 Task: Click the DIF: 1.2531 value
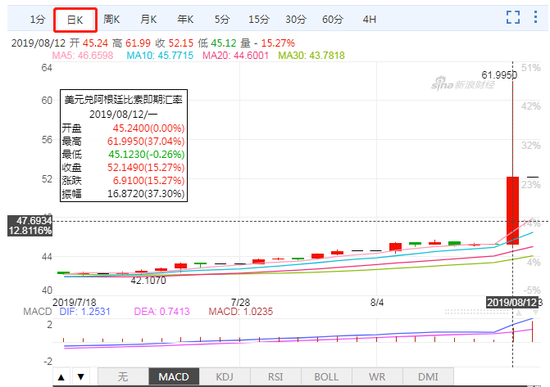85,312
